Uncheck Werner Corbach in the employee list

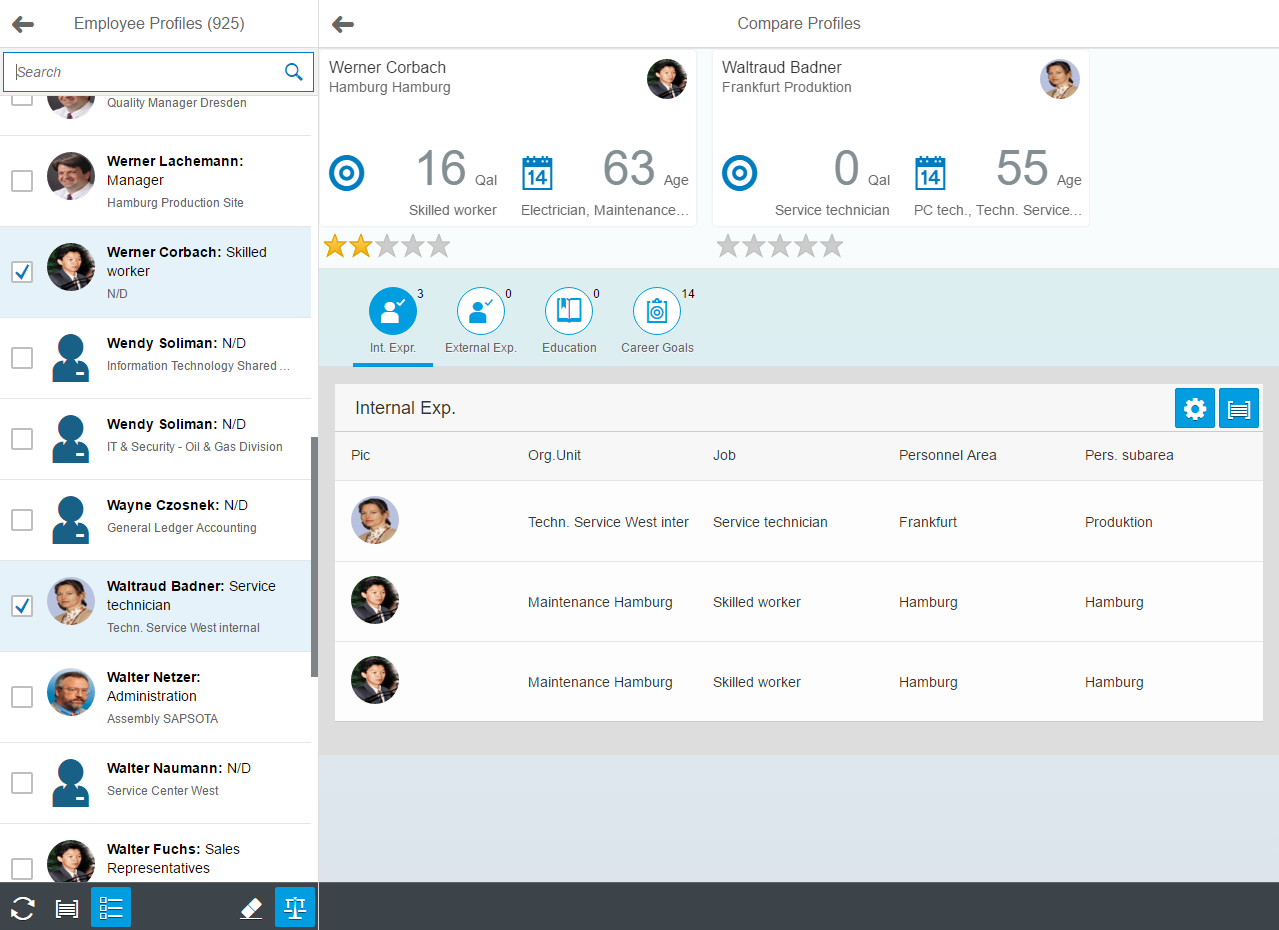coord(22,271)
